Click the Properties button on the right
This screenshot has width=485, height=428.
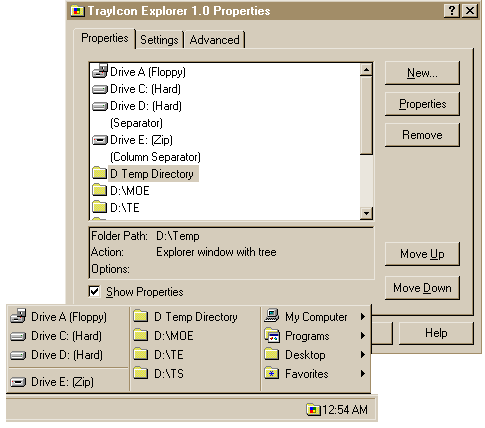click(x=422, y=104)
